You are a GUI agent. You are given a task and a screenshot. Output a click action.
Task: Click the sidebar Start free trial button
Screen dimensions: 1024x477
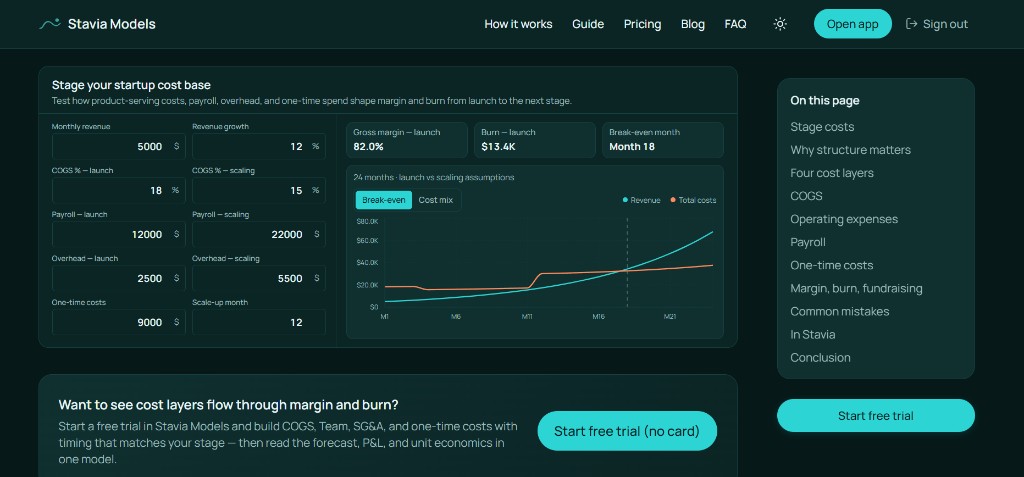[x=876, y=416]
